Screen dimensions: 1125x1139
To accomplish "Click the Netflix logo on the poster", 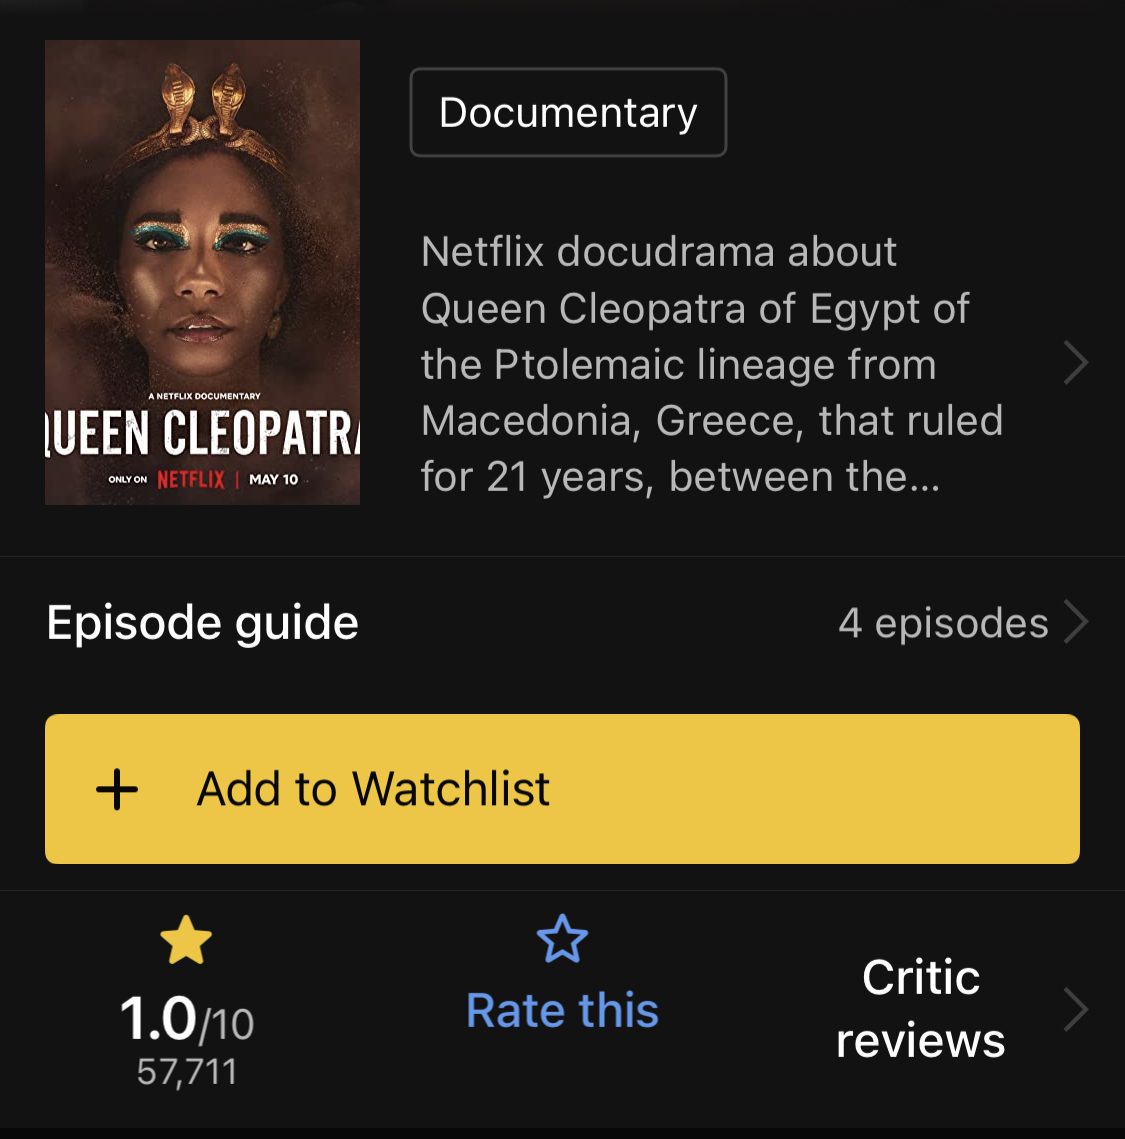I will click(191, 479).
